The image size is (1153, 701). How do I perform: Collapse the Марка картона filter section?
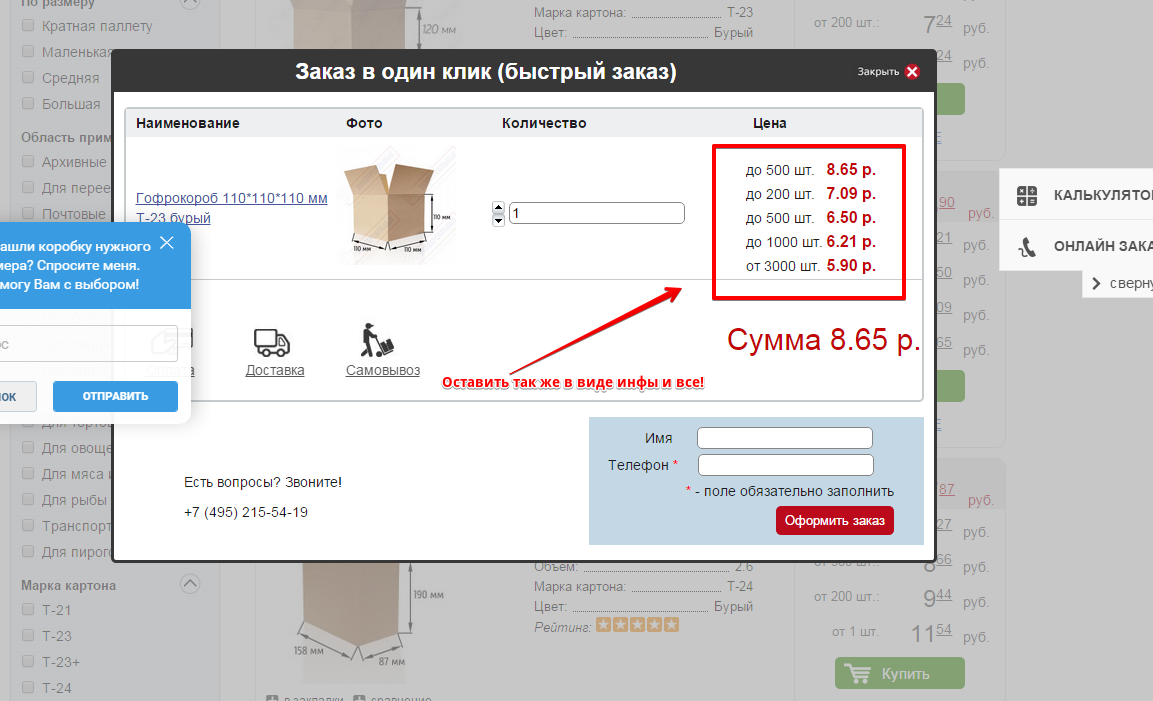(x=189, y=584)
